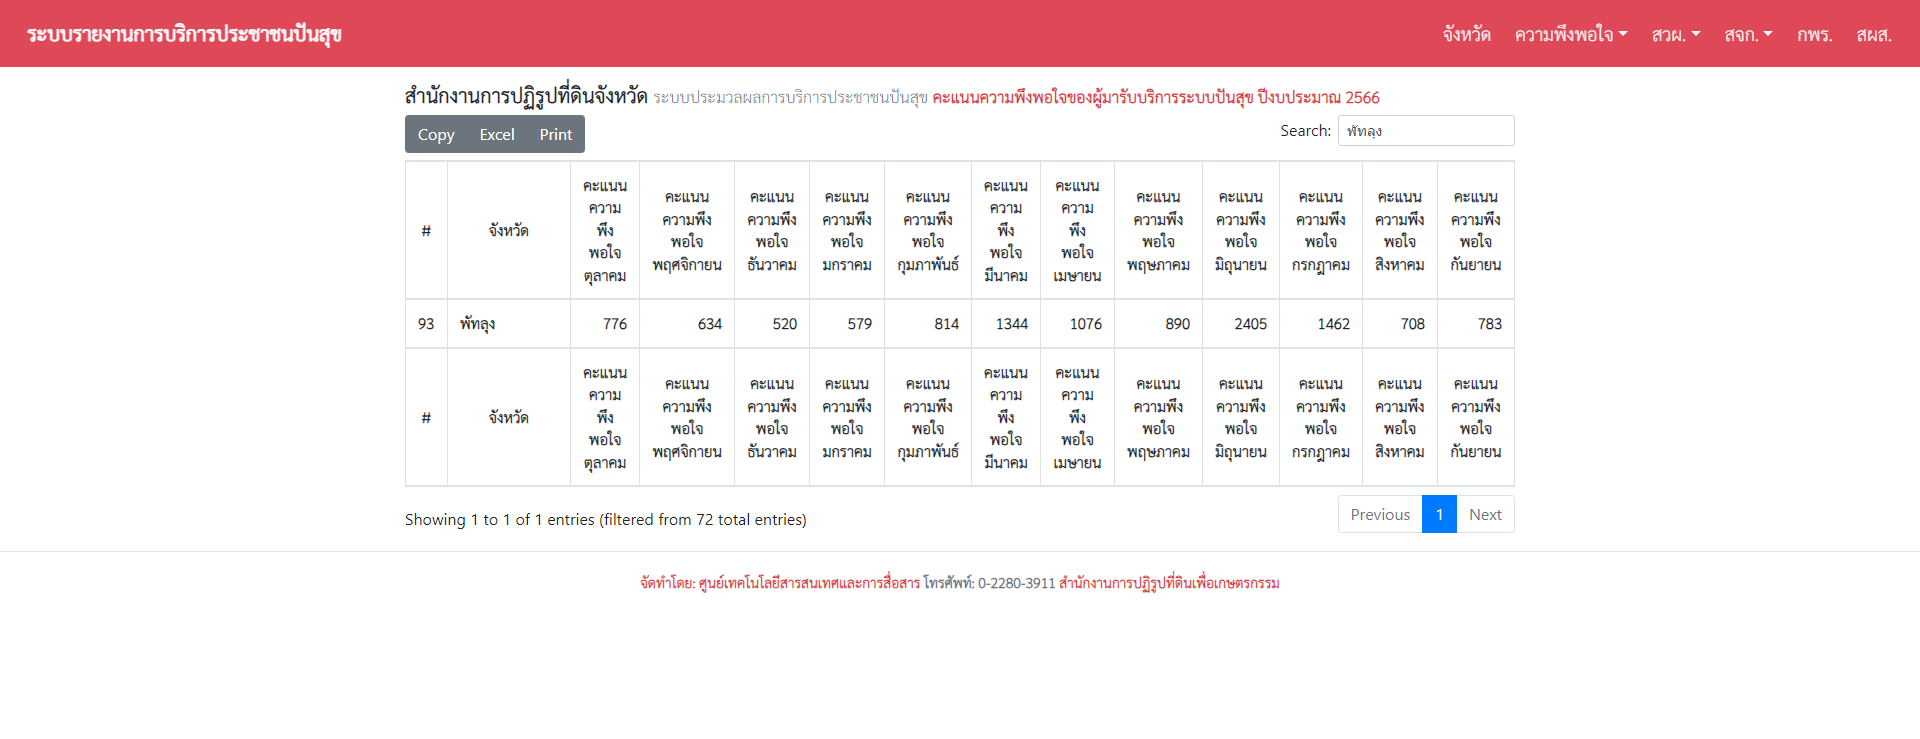Click the value 776 cell
Screen dimensions: 1920x739
605,324
